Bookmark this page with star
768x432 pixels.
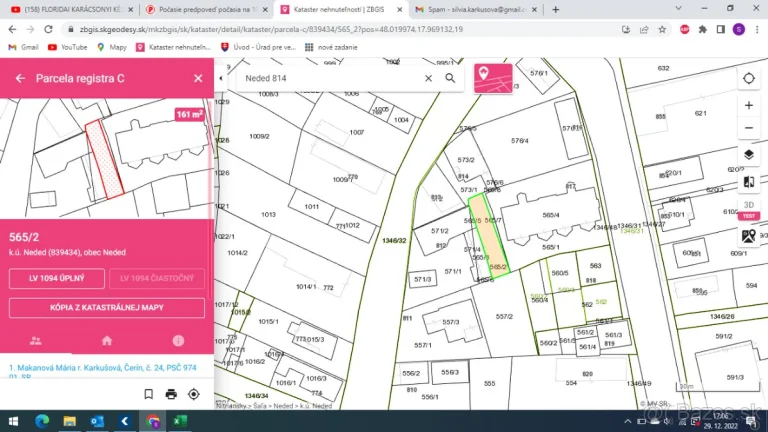[x=662, y=29]
